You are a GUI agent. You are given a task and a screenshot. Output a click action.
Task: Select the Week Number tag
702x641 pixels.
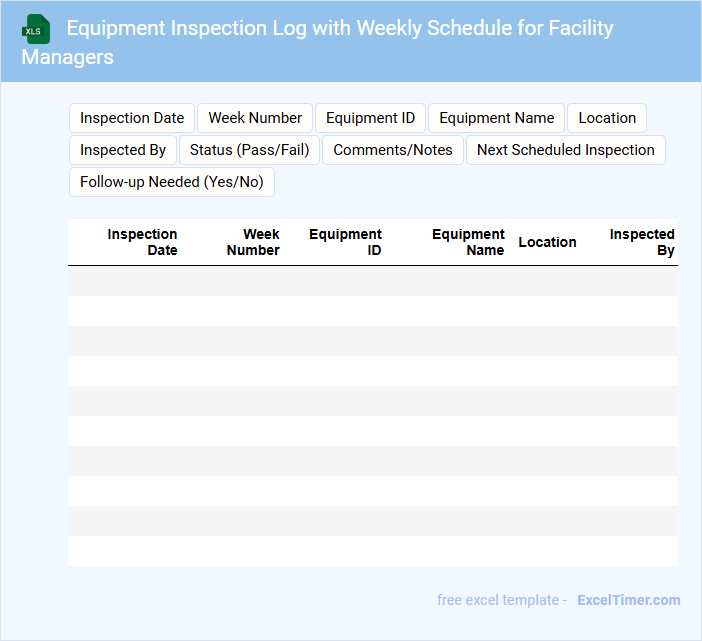255,118
